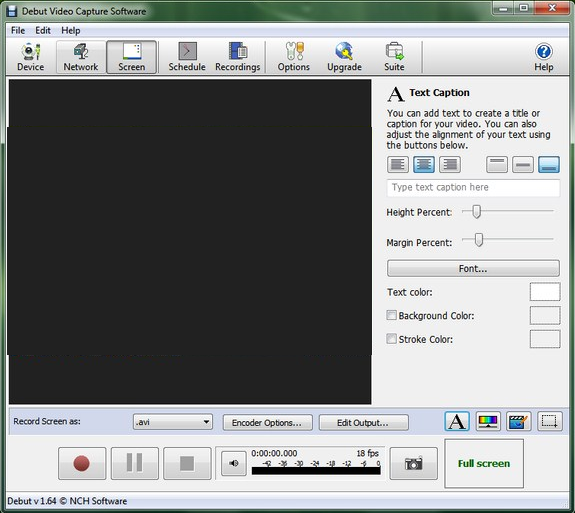
Task: Click the text caption input field
Action: (473, 188)
